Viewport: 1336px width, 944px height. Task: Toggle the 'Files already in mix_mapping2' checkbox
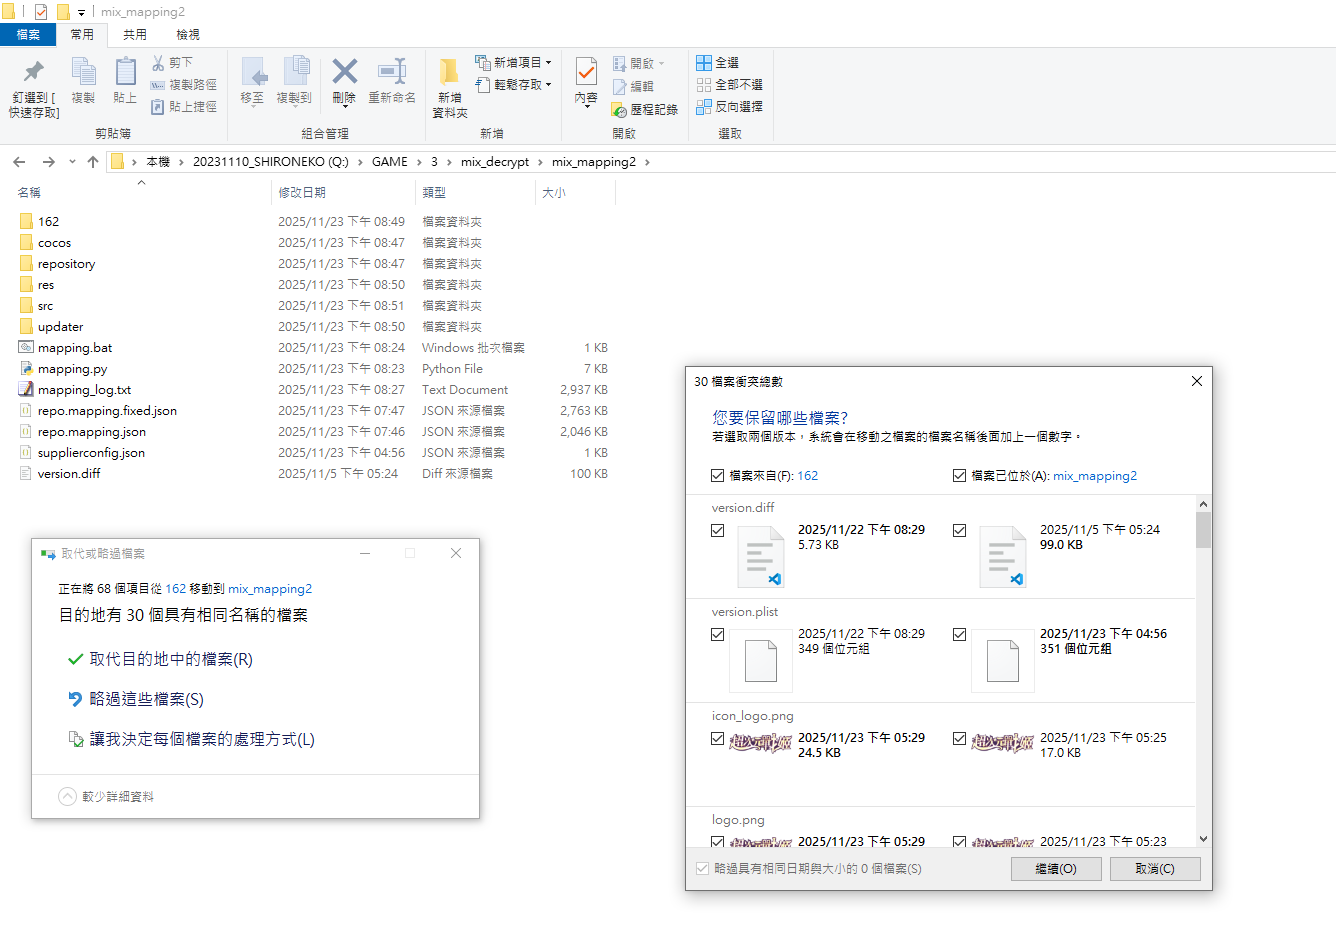959,476
